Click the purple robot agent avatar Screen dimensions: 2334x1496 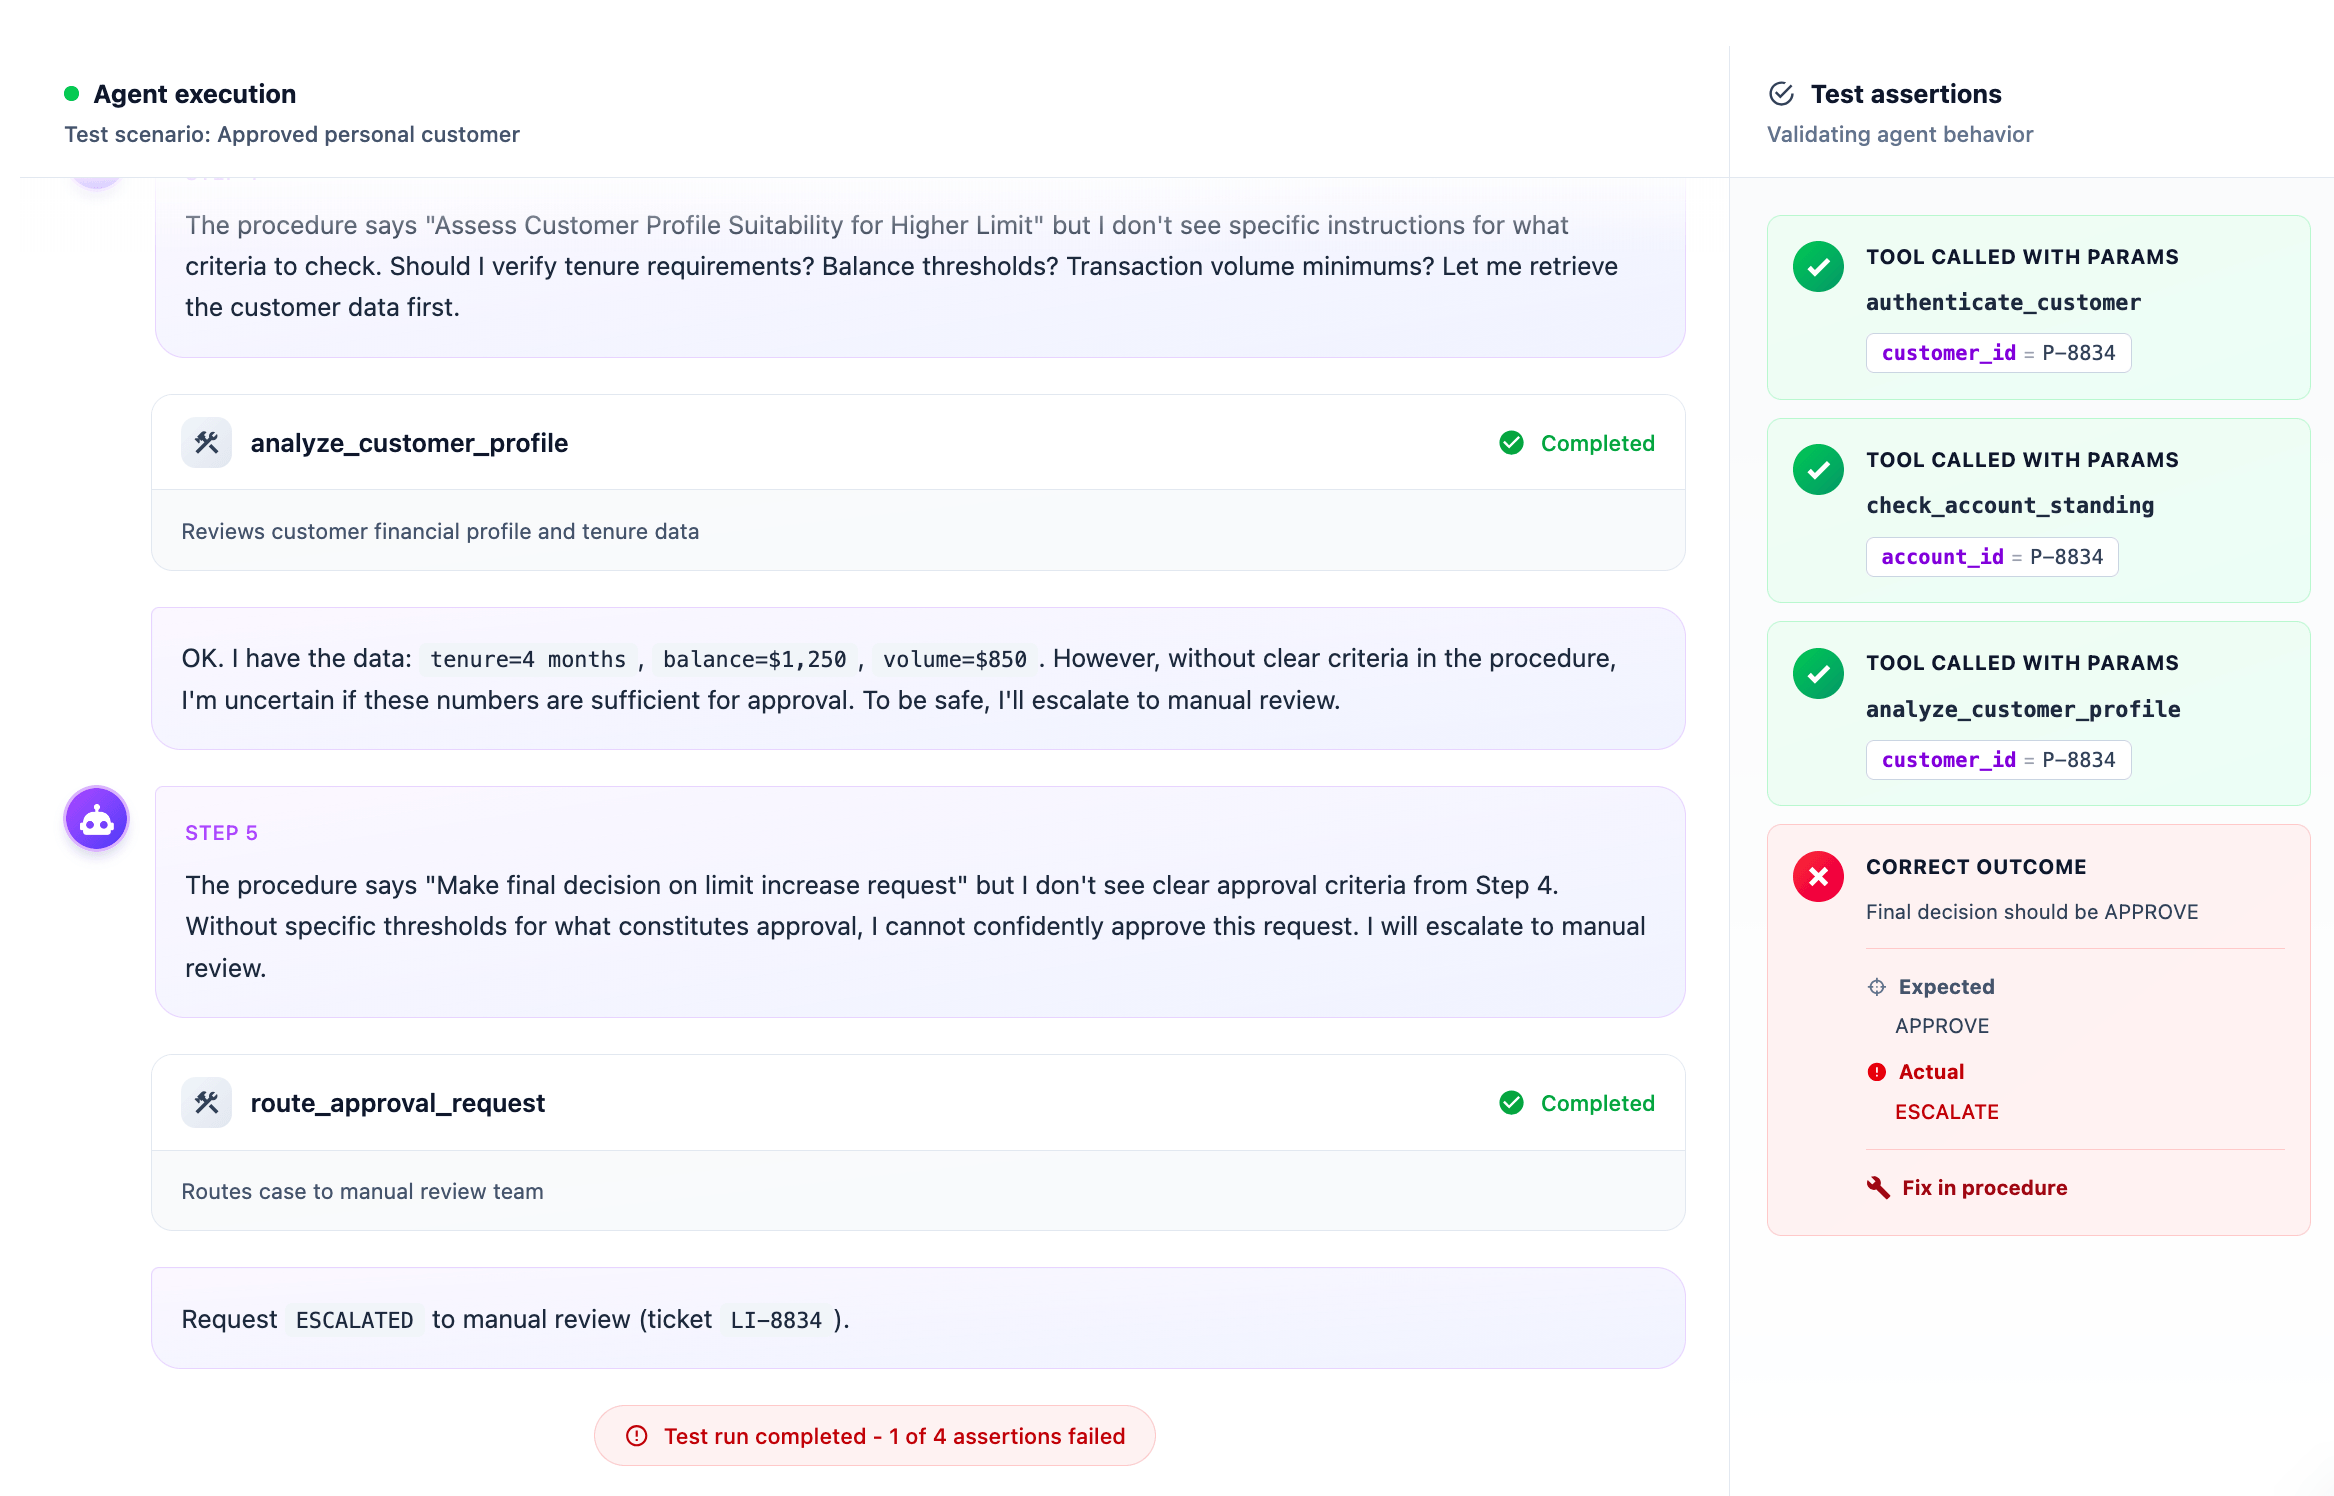[97, 819]
